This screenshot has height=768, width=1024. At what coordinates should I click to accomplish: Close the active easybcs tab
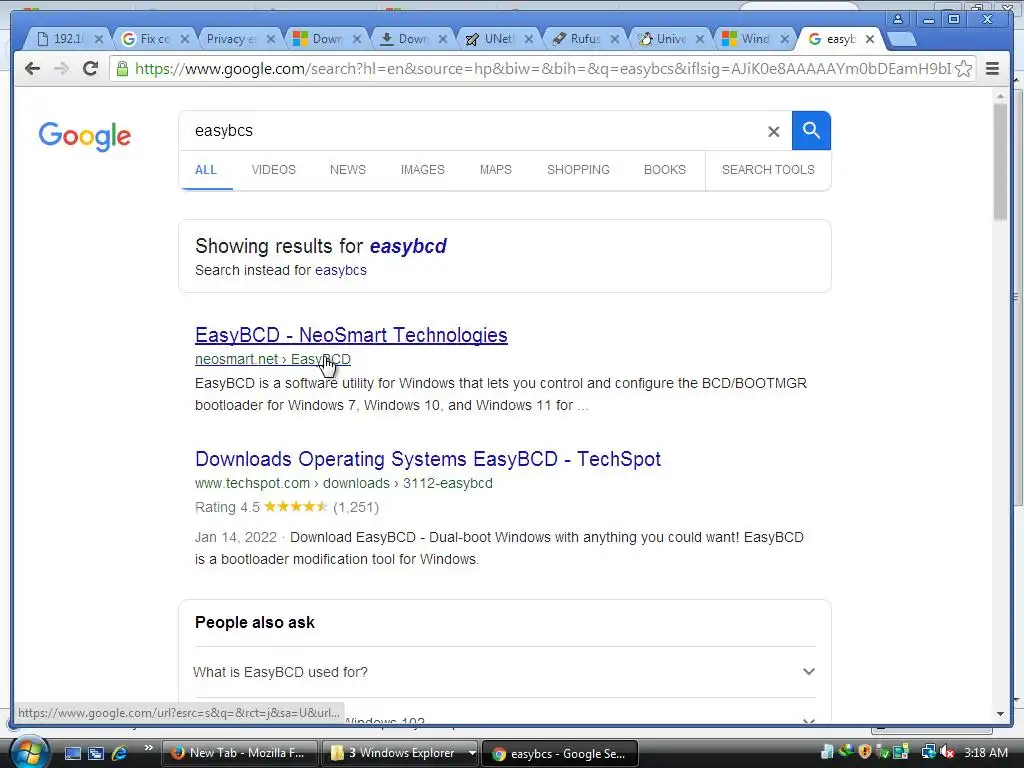(x=870, y=39)
